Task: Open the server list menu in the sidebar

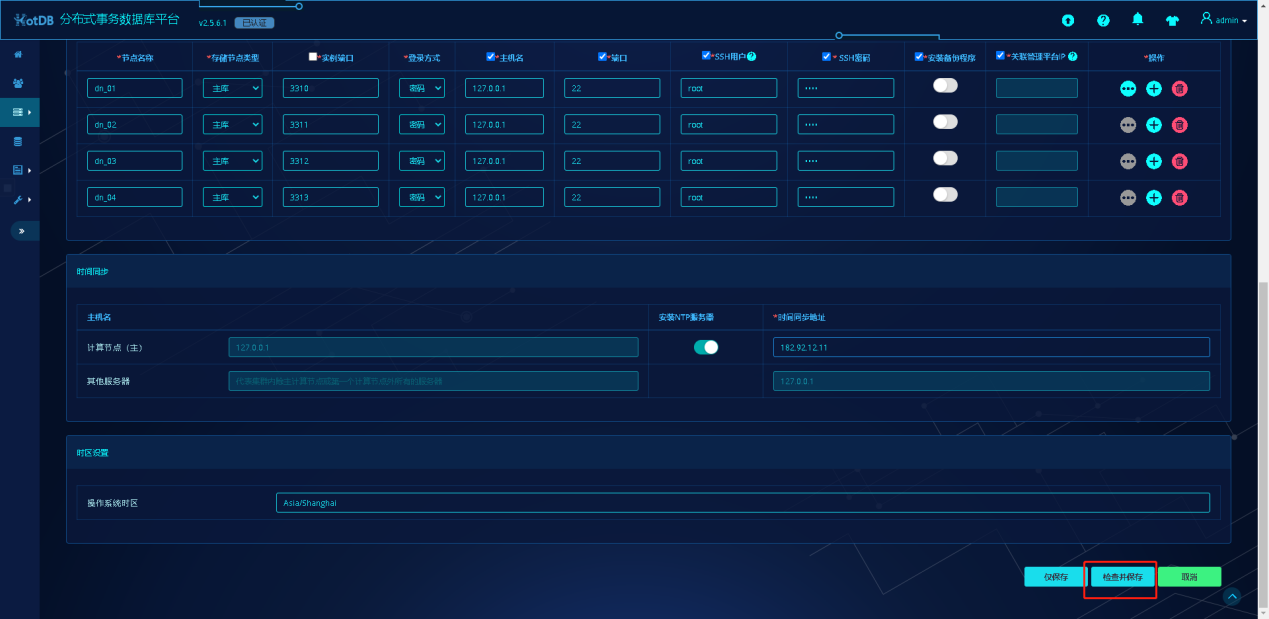Action: [x=21, y=112]
